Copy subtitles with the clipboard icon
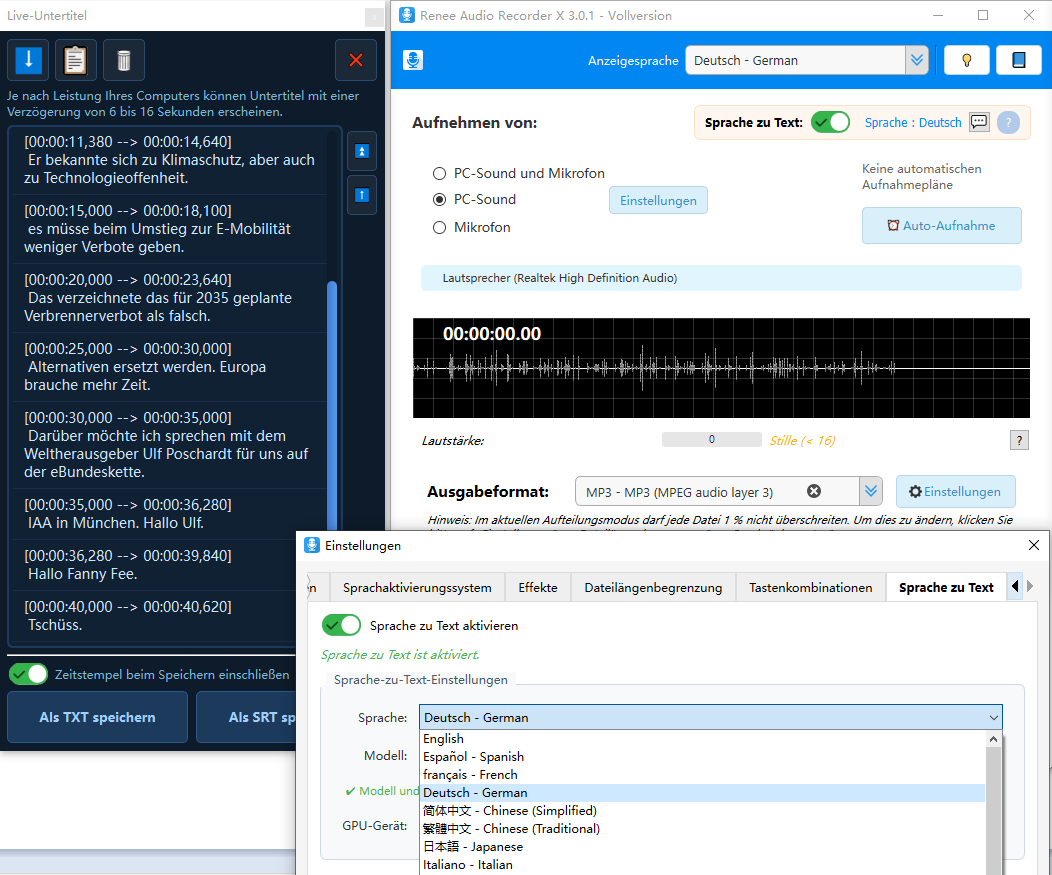 click(x=75, y=60)
